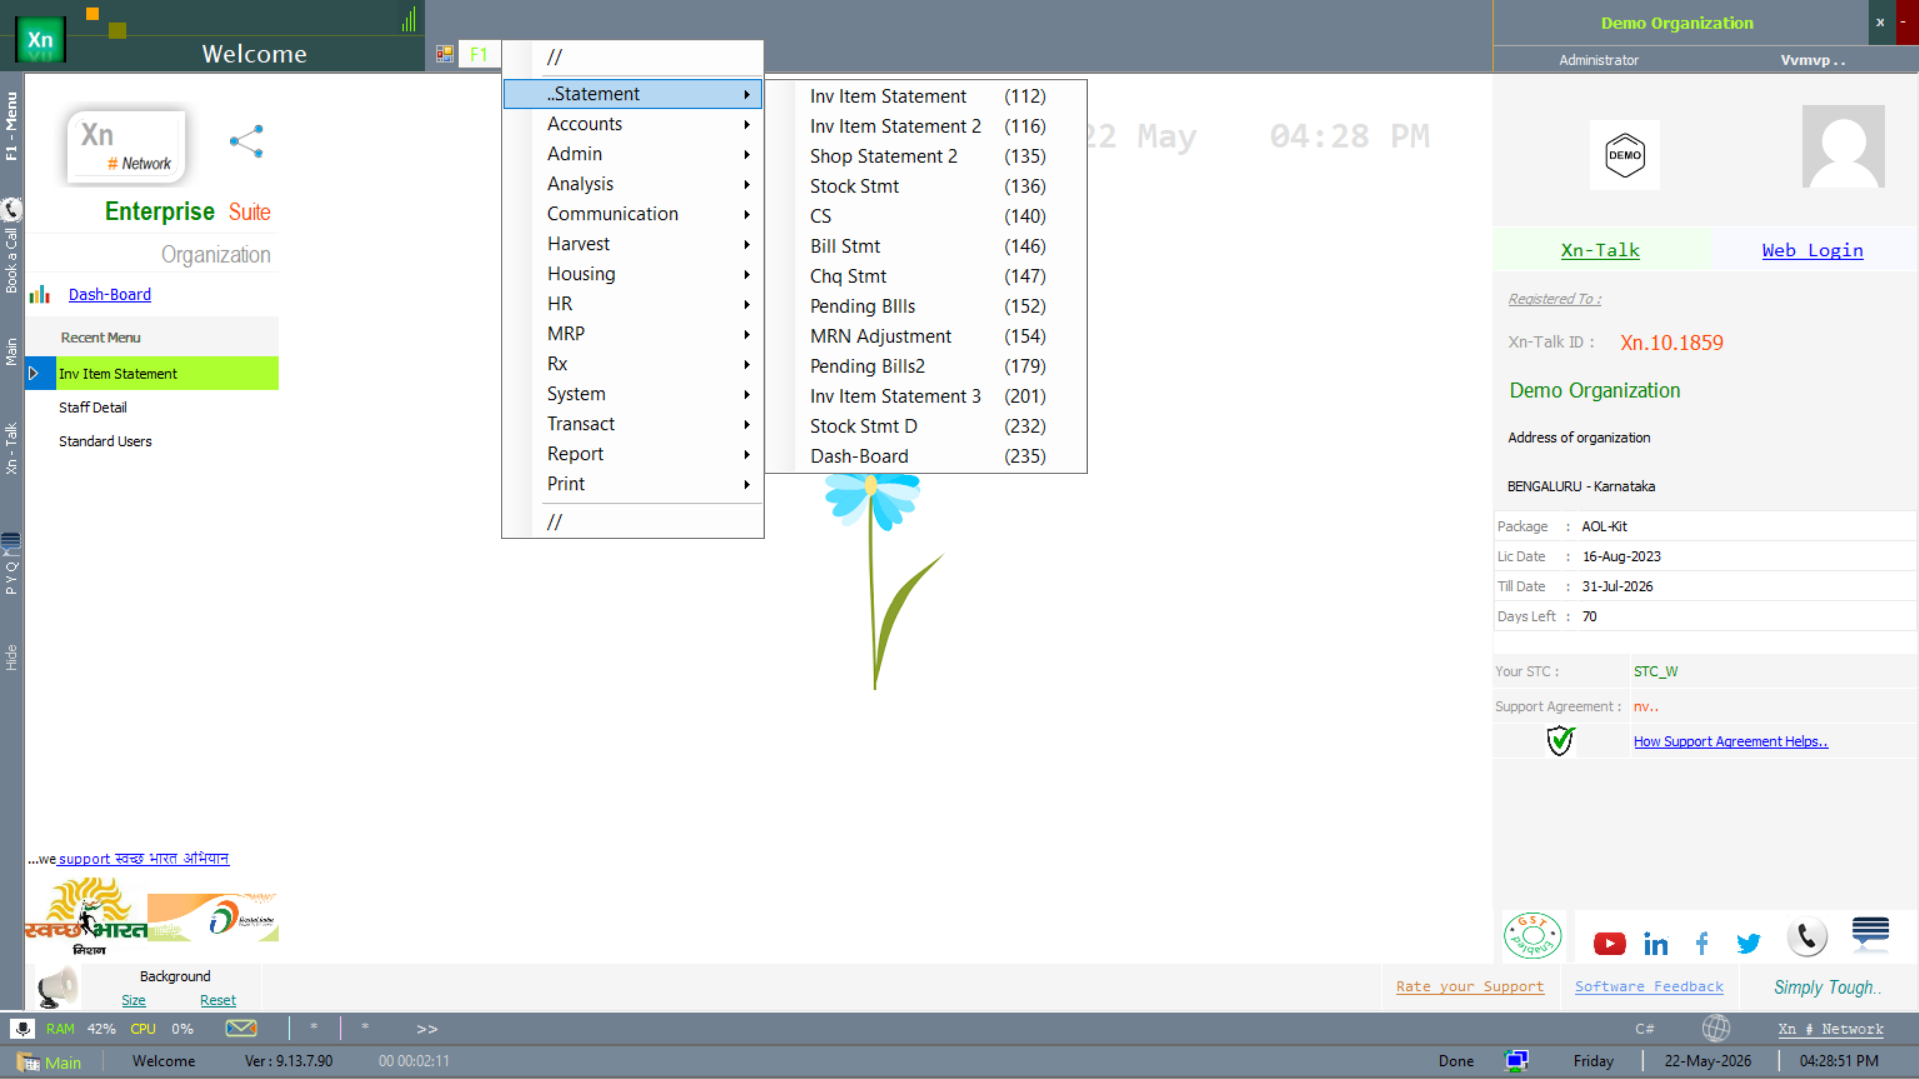Open the GST enabled badge icon
Viewport: 1919px width, 1079px height.
coord(1532,936)
